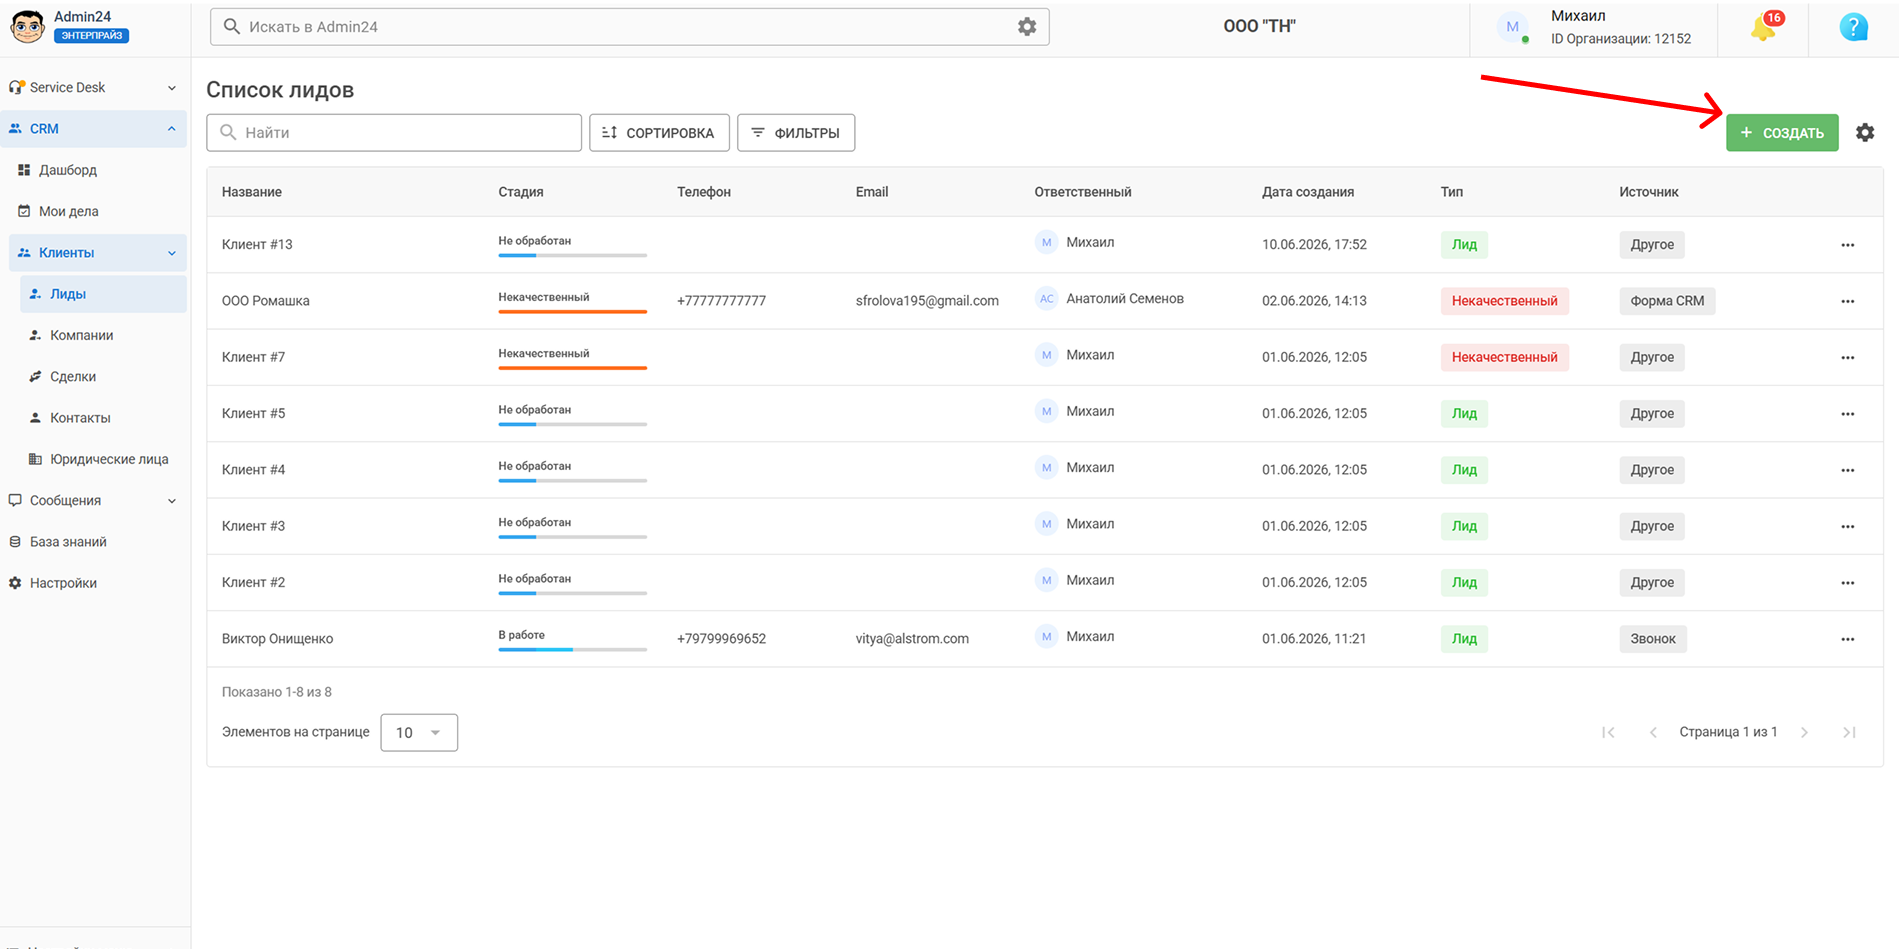Open the three-dot menu for ООО Ромашка
Screen dimensions: 1899x949
pos(1847,301)
